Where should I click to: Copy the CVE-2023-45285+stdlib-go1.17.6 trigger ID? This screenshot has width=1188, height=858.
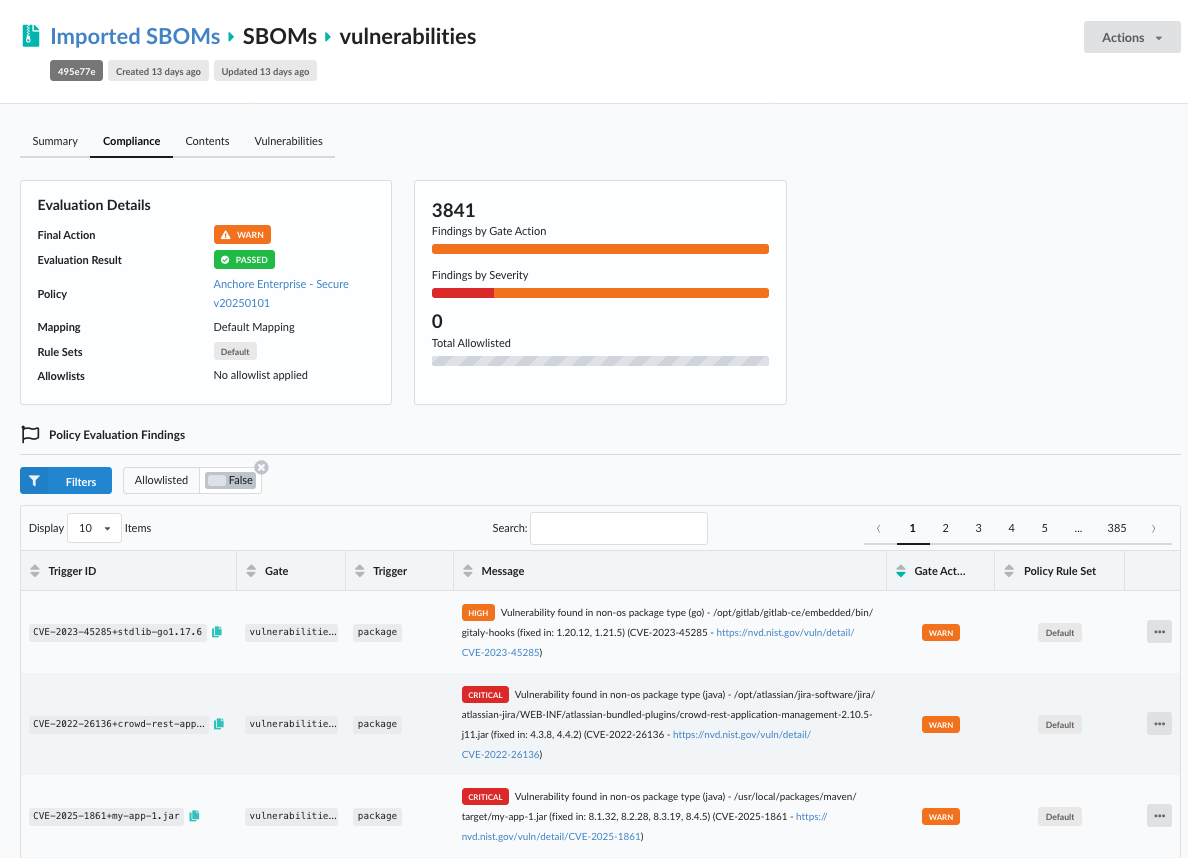pyautogui.click(x=217, y=631)
